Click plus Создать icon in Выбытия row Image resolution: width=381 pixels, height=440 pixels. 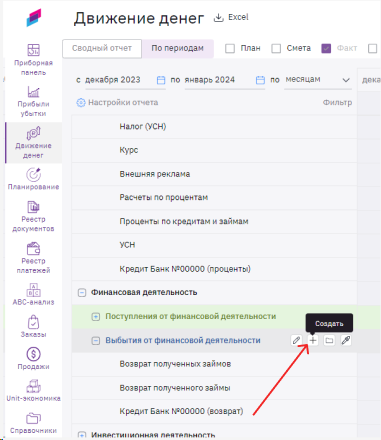[313, 340]
